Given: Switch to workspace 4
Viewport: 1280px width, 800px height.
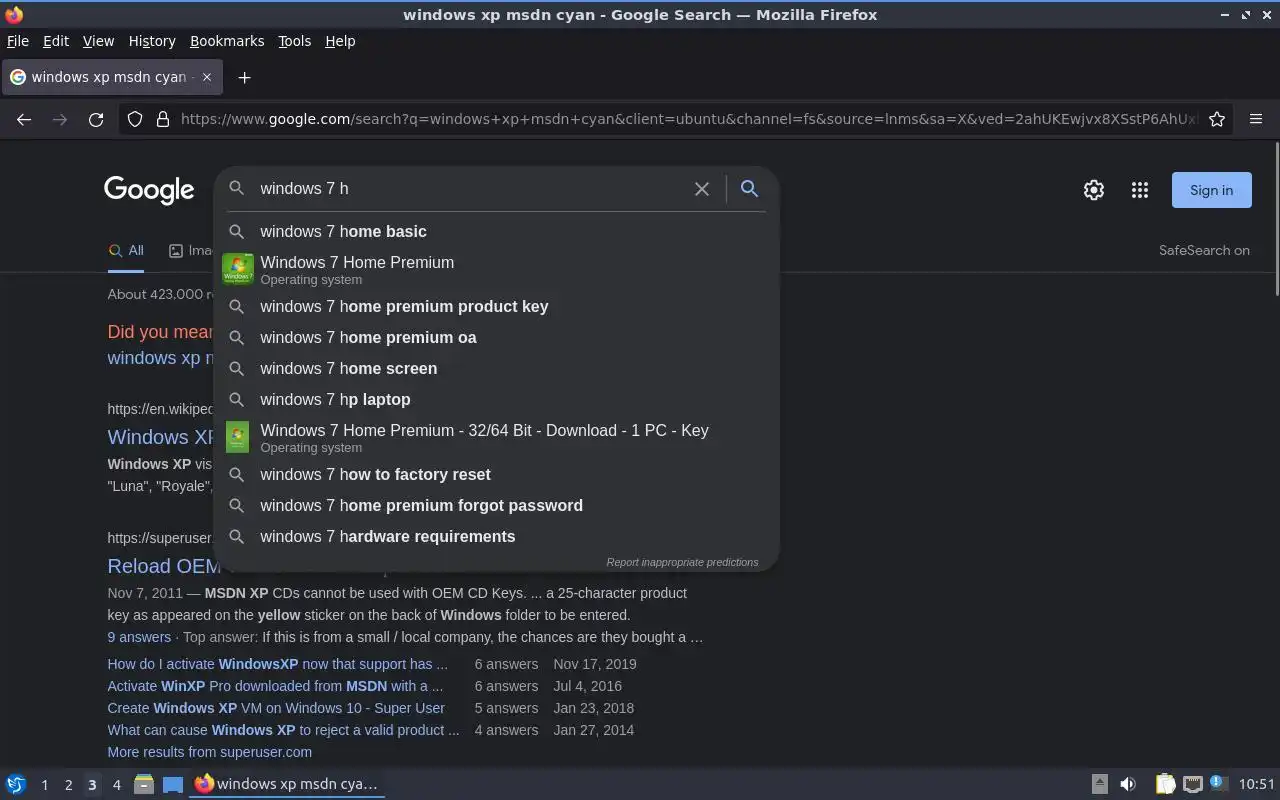Looking at the screenshot, I should 116,785.
